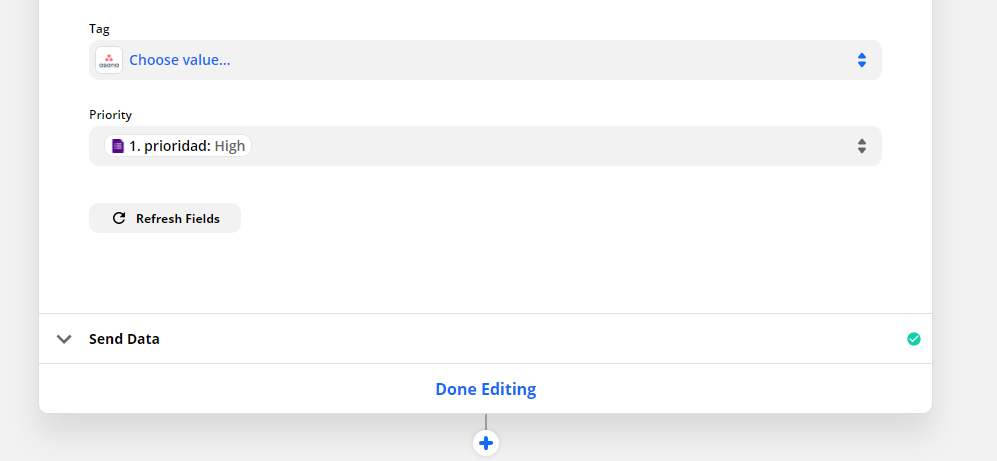The width and height of the screenshot is (997, 461).
Task: Click blank area of Send Data row
Action: click(528, 339)
